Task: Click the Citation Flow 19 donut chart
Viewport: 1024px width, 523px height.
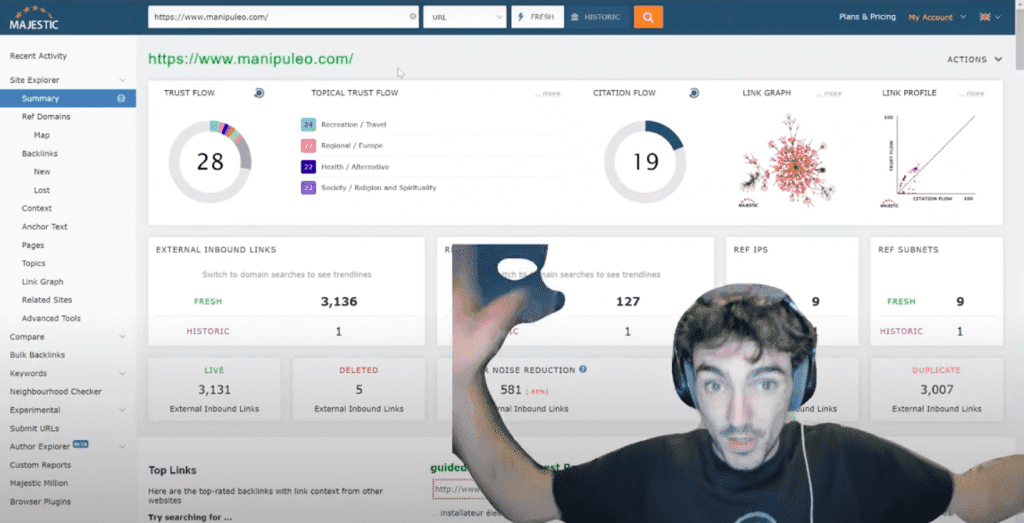Action: tap(645, 162)
